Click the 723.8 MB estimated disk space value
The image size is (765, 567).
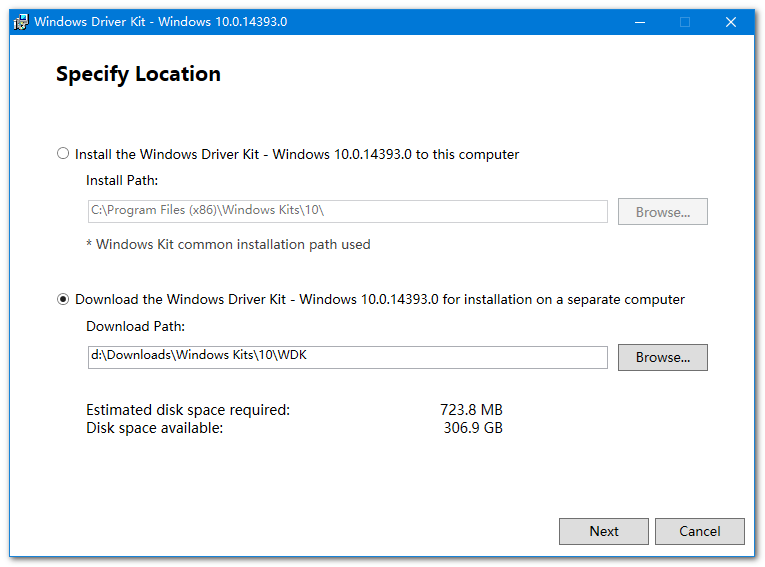[471, 409]
